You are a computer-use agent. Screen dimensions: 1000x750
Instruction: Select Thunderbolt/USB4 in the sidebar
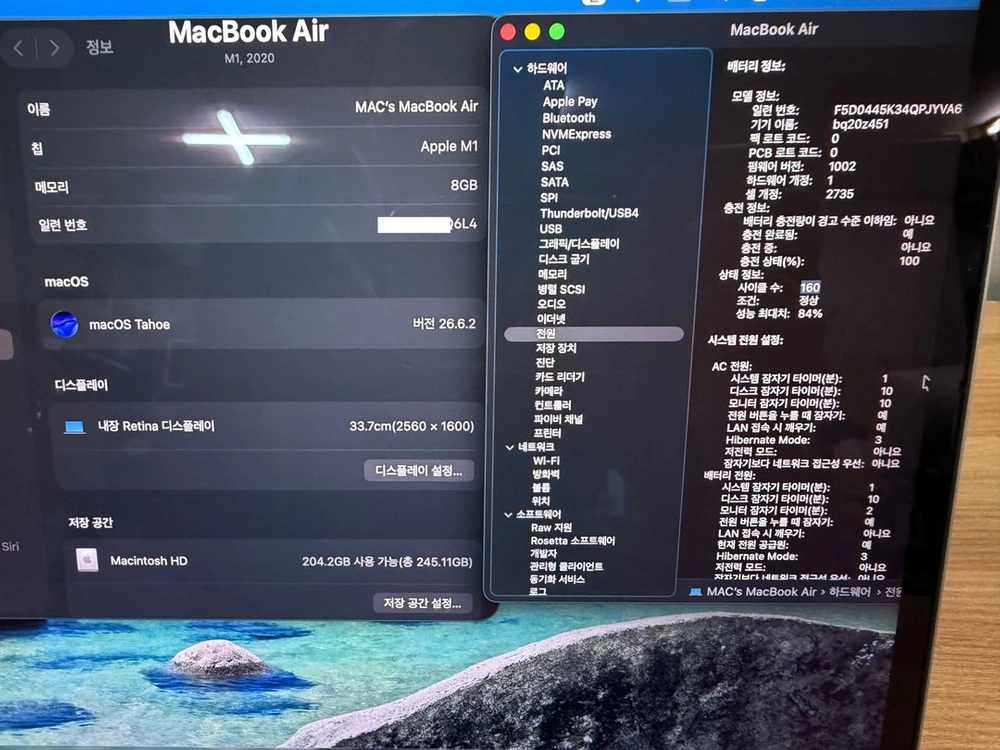(x=589, y=213)
